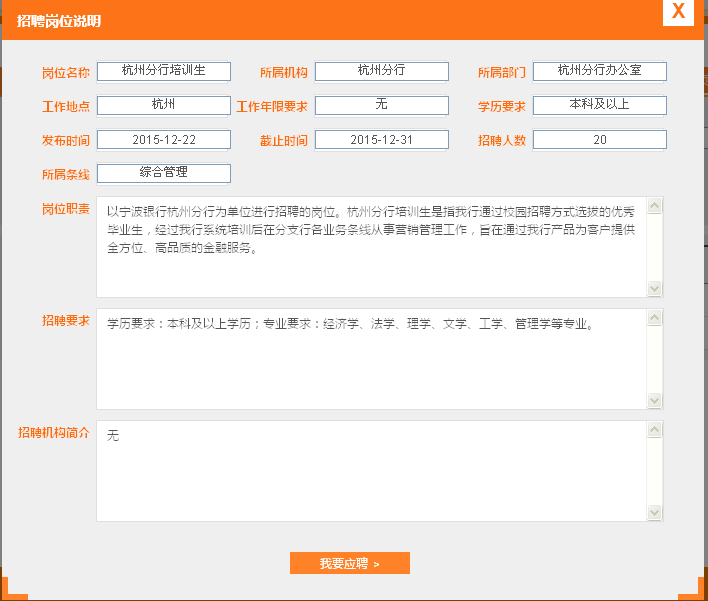
Task: Click the 所属机构 label
Action: [x=284, y=73]
